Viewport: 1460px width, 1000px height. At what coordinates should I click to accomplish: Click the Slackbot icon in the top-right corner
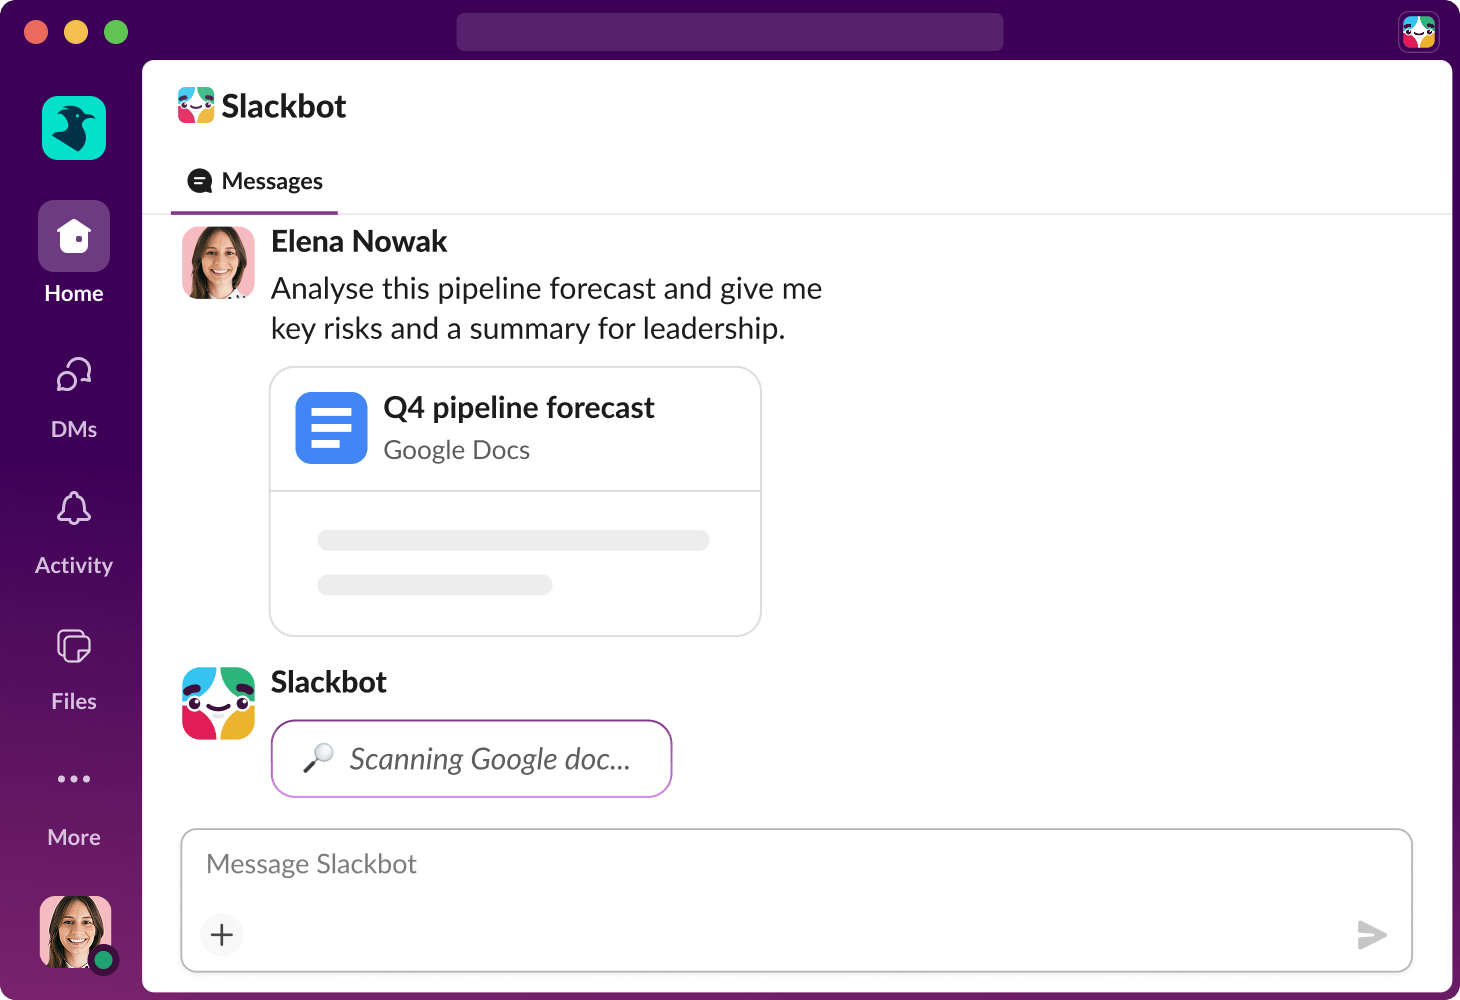click(1419, 31)
